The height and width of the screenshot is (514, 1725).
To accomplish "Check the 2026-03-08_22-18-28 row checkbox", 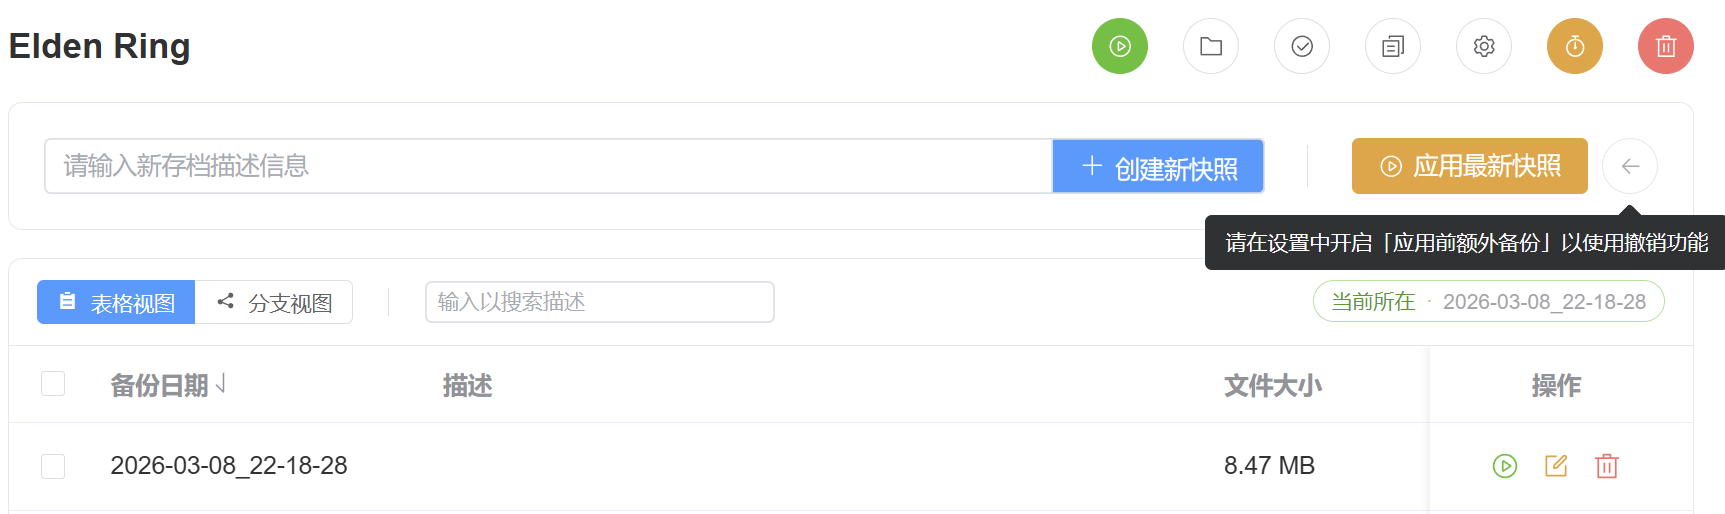I will coord(53,466).
